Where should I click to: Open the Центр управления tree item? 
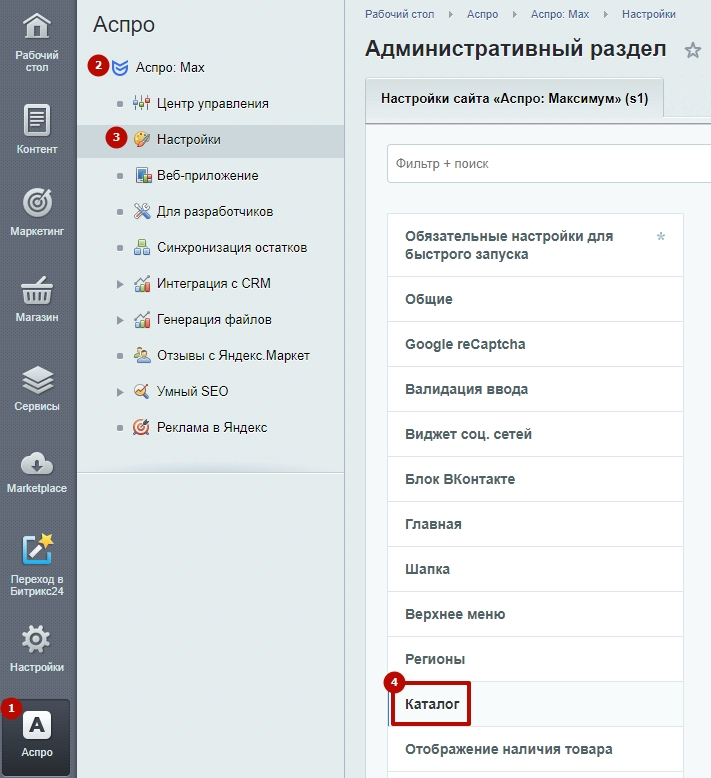(x=213, y=104)
